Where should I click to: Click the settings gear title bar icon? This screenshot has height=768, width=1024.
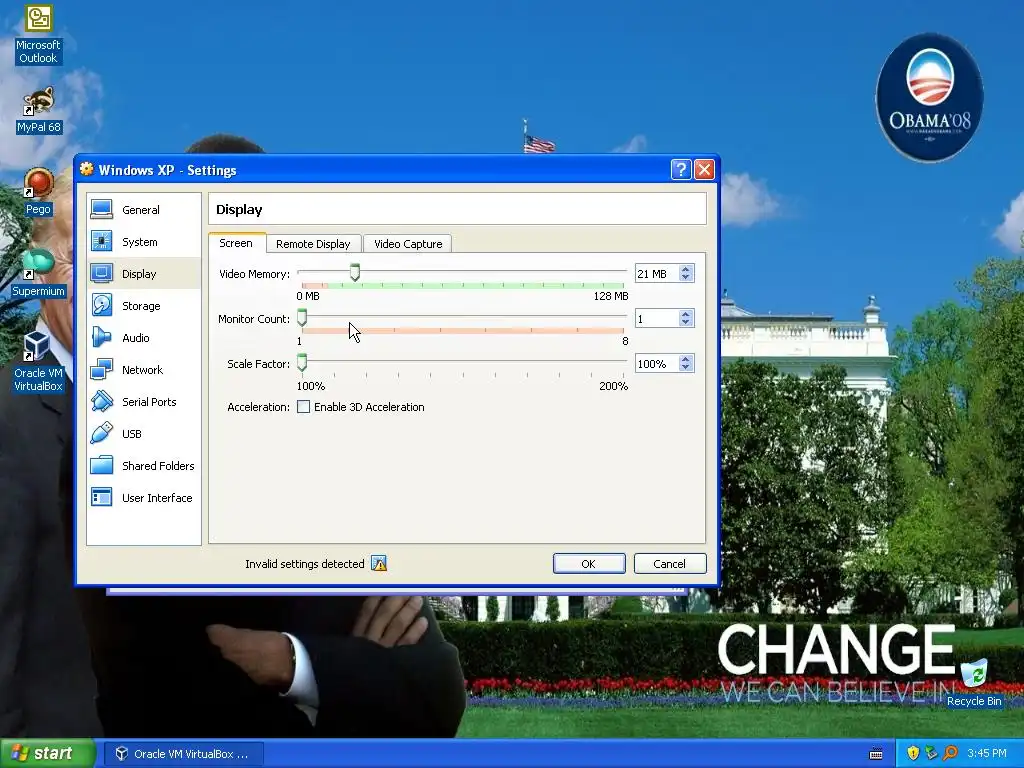click(x=87, y=169)
